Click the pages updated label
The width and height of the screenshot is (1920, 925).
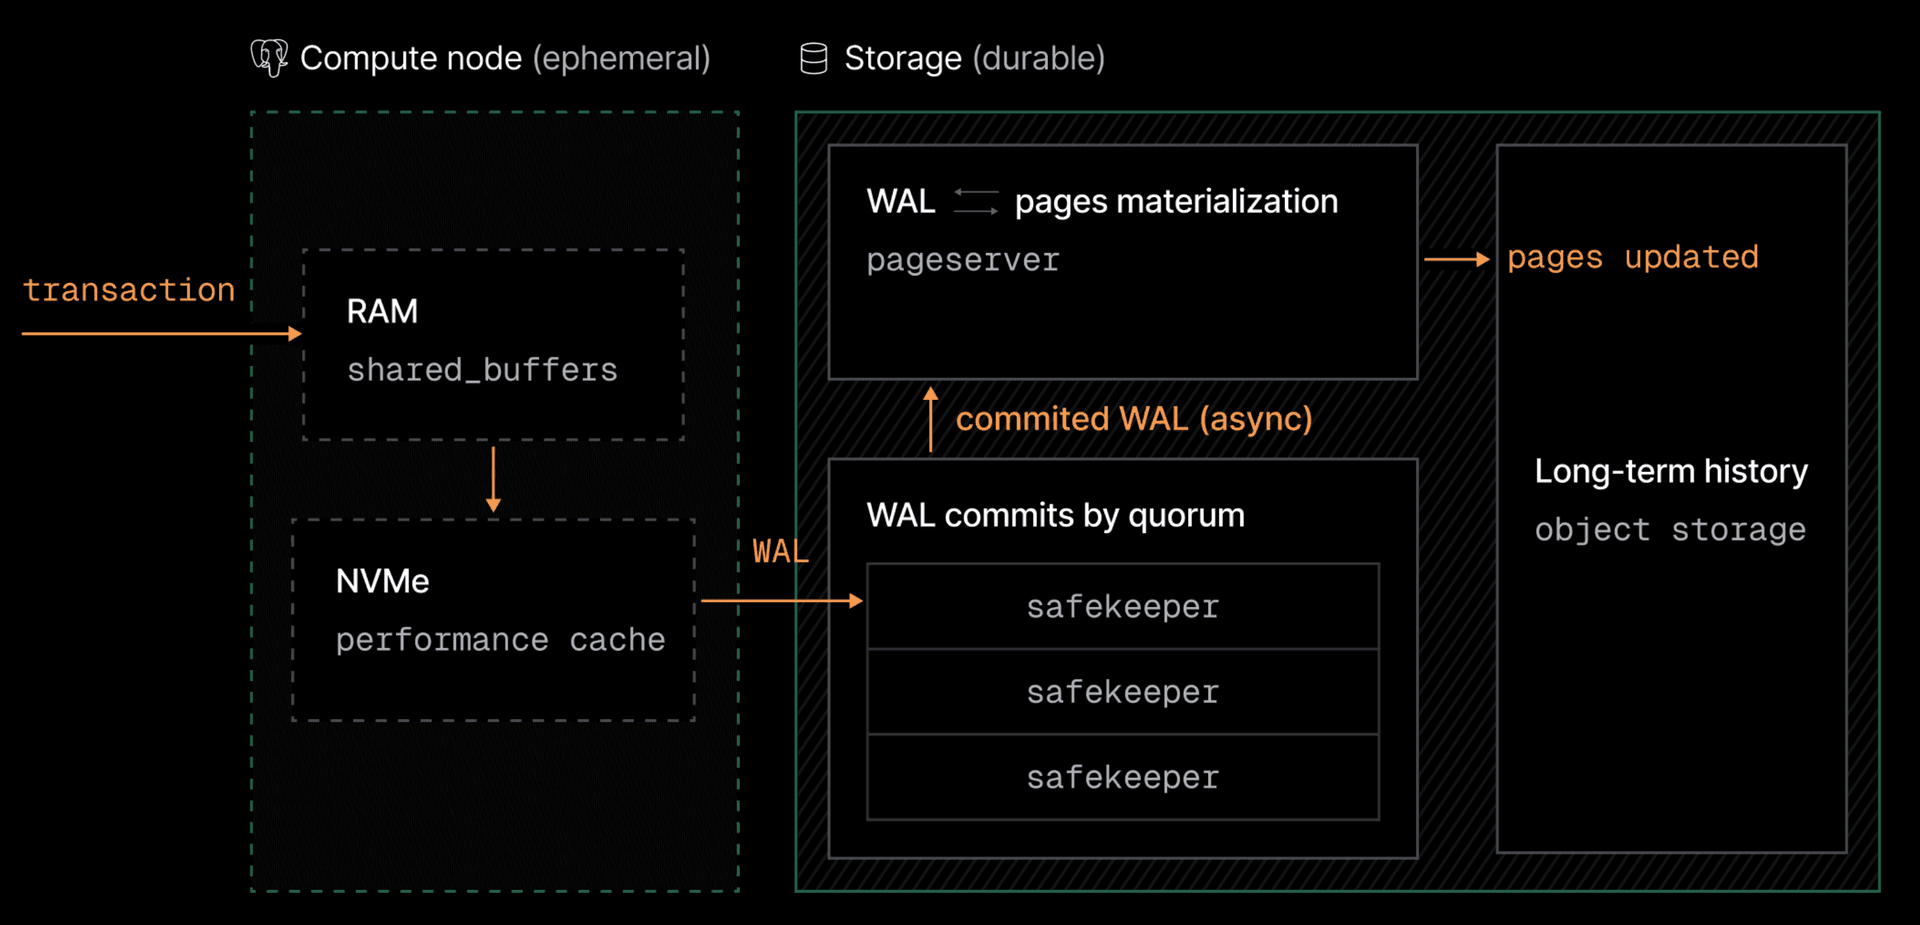coord(1633,257)
